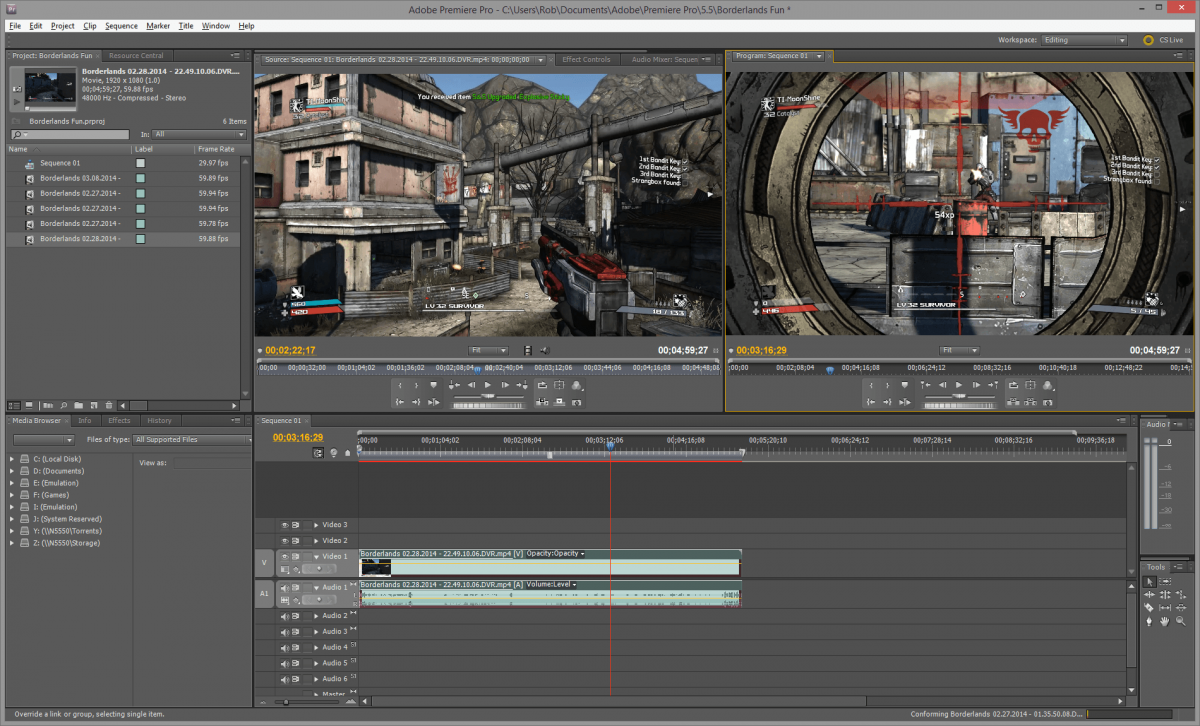The width and height of the screenshot is (1200, 726).
Task: Open the Files of type dropdown
Action: (192, 440)
